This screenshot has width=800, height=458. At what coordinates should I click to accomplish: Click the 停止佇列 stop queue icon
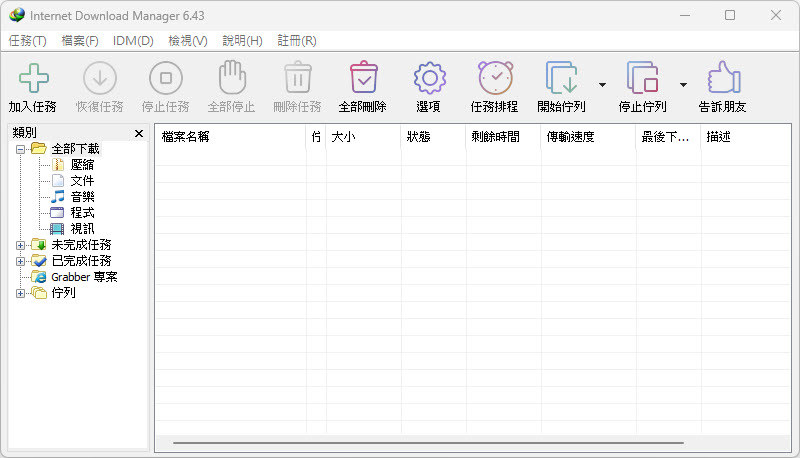pos(643,78)
